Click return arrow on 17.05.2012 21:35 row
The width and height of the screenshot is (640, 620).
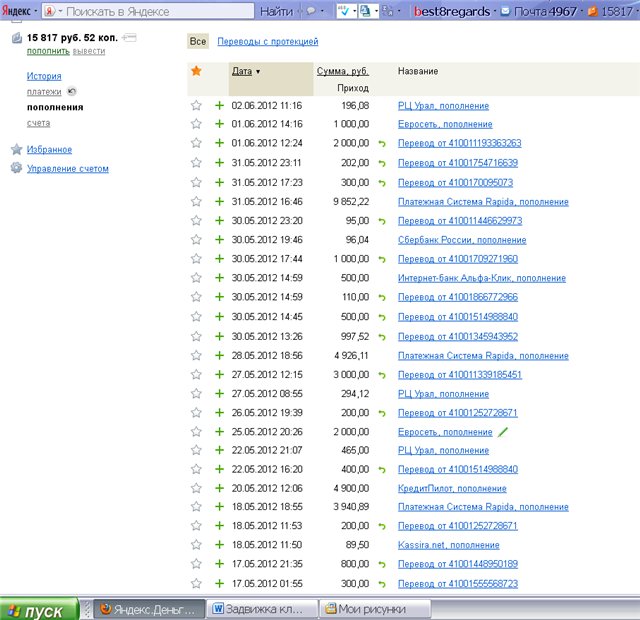382,564
